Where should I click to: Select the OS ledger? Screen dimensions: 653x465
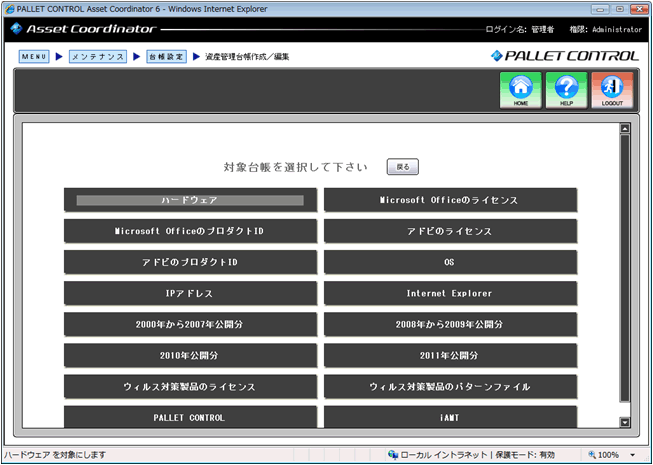pos(451,262)
